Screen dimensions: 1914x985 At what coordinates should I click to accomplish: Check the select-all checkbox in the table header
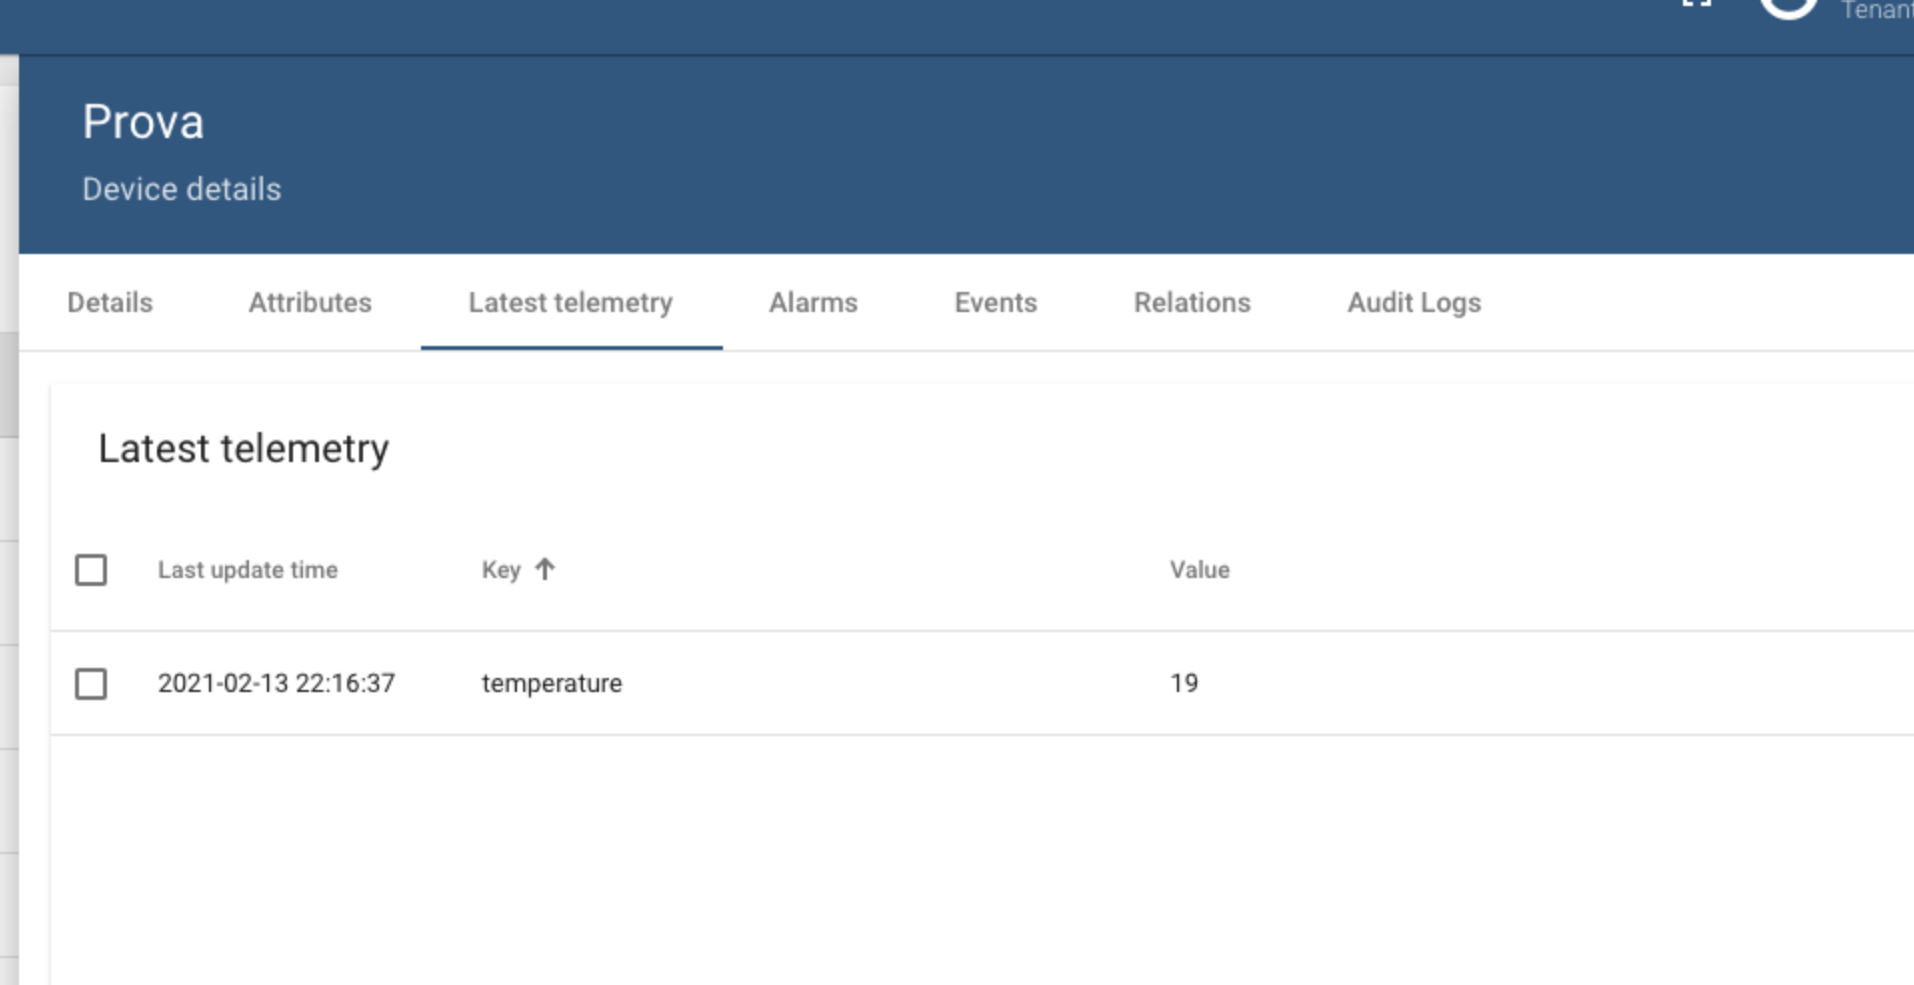pyautogui.click(x=92, y=569)
